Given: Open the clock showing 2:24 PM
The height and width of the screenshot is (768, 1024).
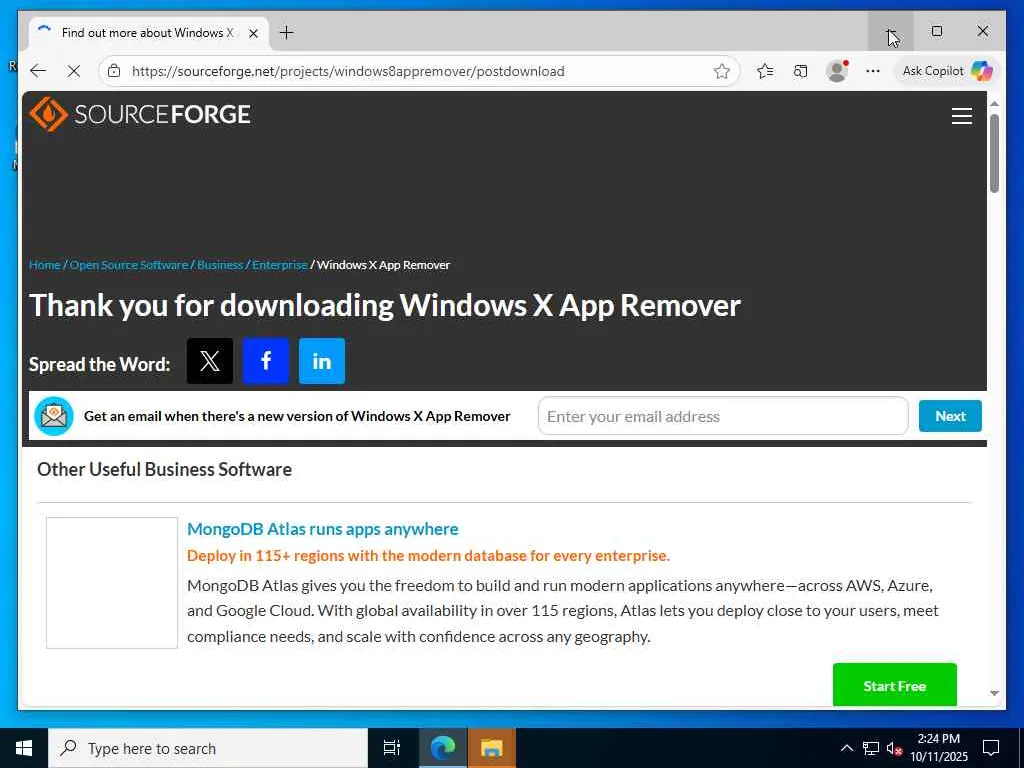Looking at the screenshot, I should (x=938, y=748).
